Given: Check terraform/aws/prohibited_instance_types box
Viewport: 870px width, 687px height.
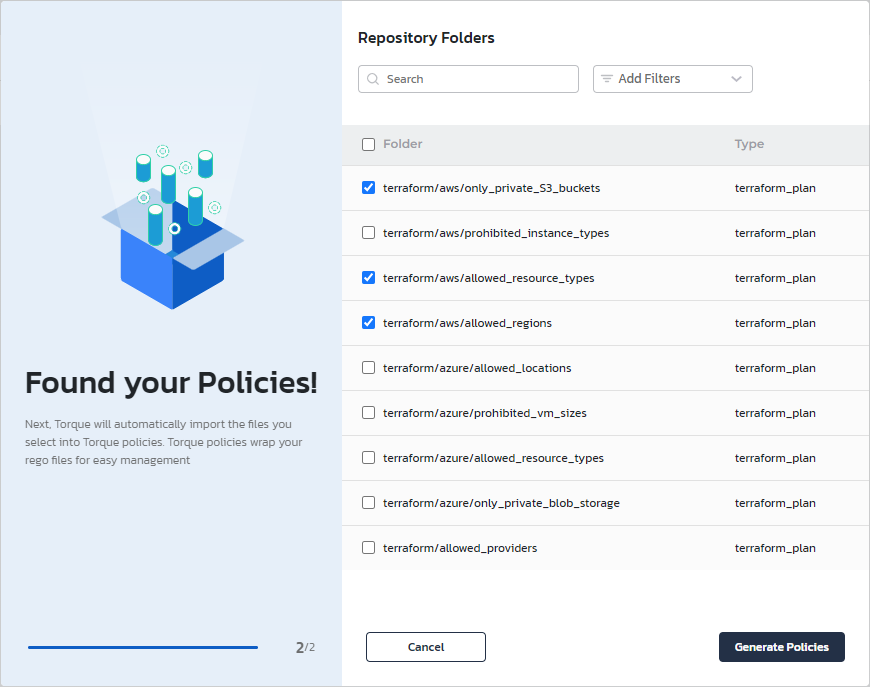Looking at the screenshot, I should [x=368, y=233].
